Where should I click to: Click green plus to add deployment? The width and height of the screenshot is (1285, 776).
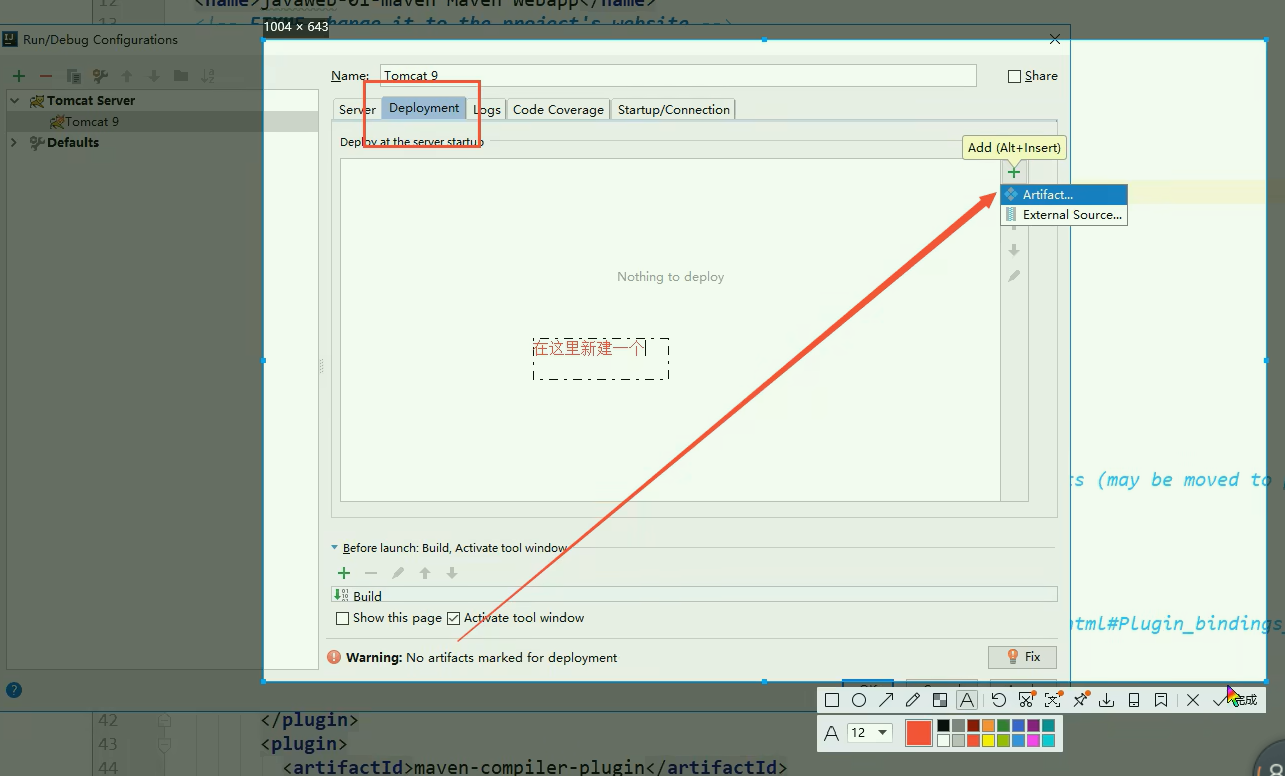tap(1014, 172)
